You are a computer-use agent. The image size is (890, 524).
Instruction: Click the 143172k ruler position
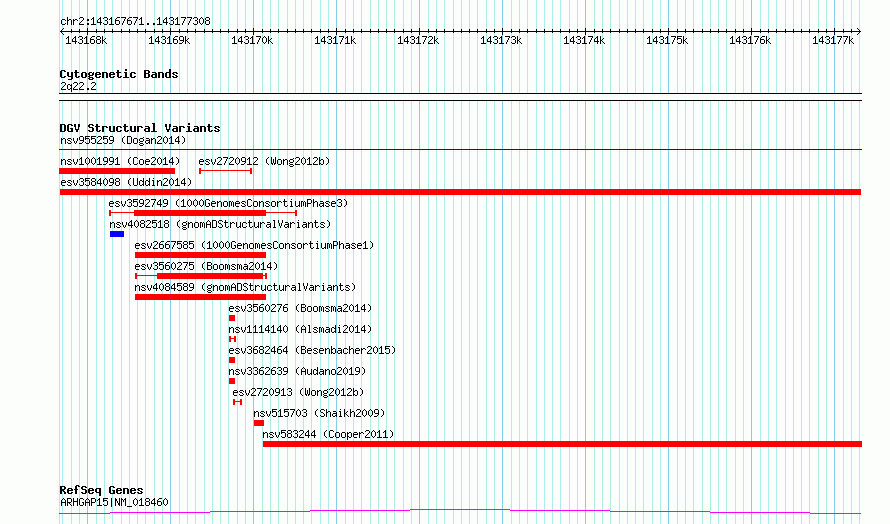pos(418,40)
